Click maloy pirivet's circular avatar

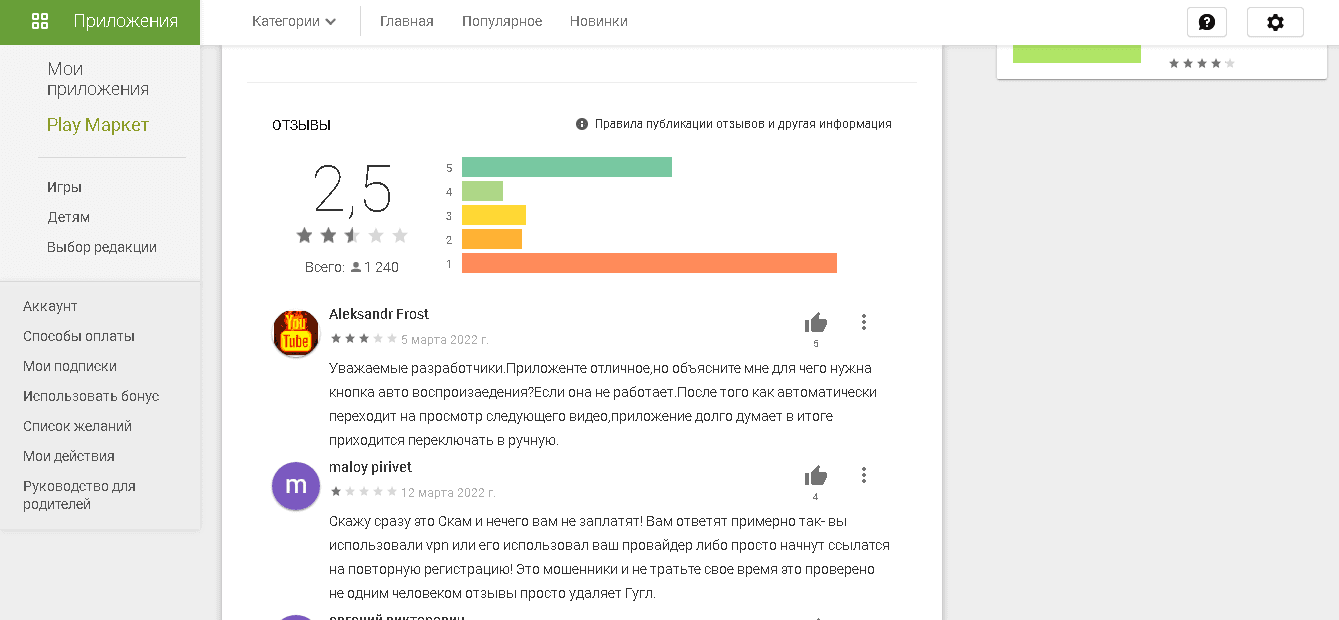(x=295, y=486)
